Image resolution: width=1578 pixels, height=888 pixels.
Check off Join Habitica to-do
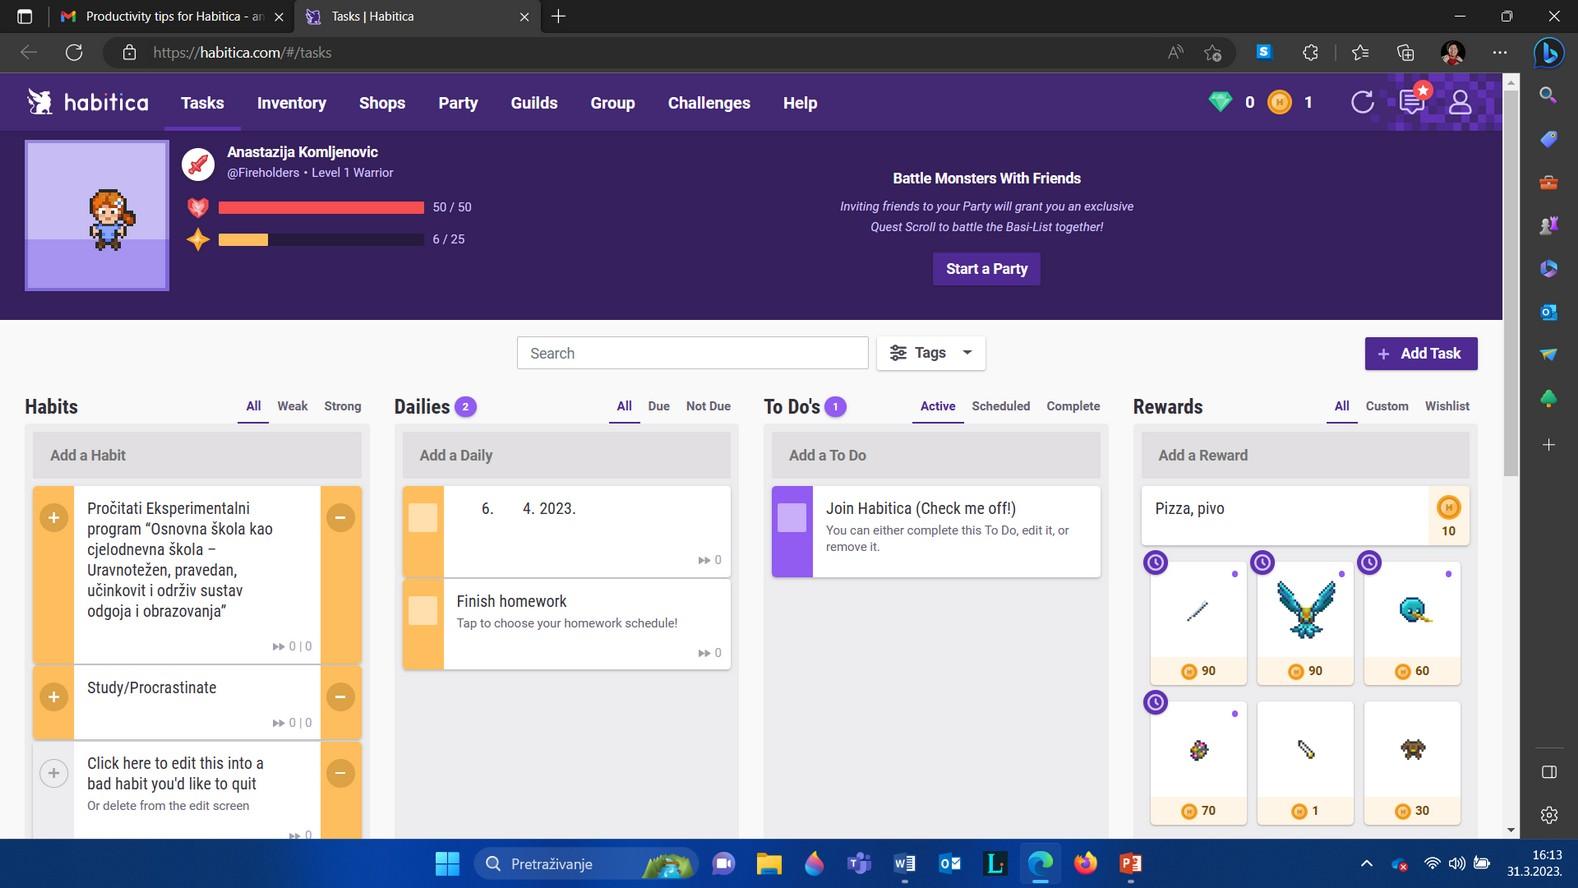(792, 517)
